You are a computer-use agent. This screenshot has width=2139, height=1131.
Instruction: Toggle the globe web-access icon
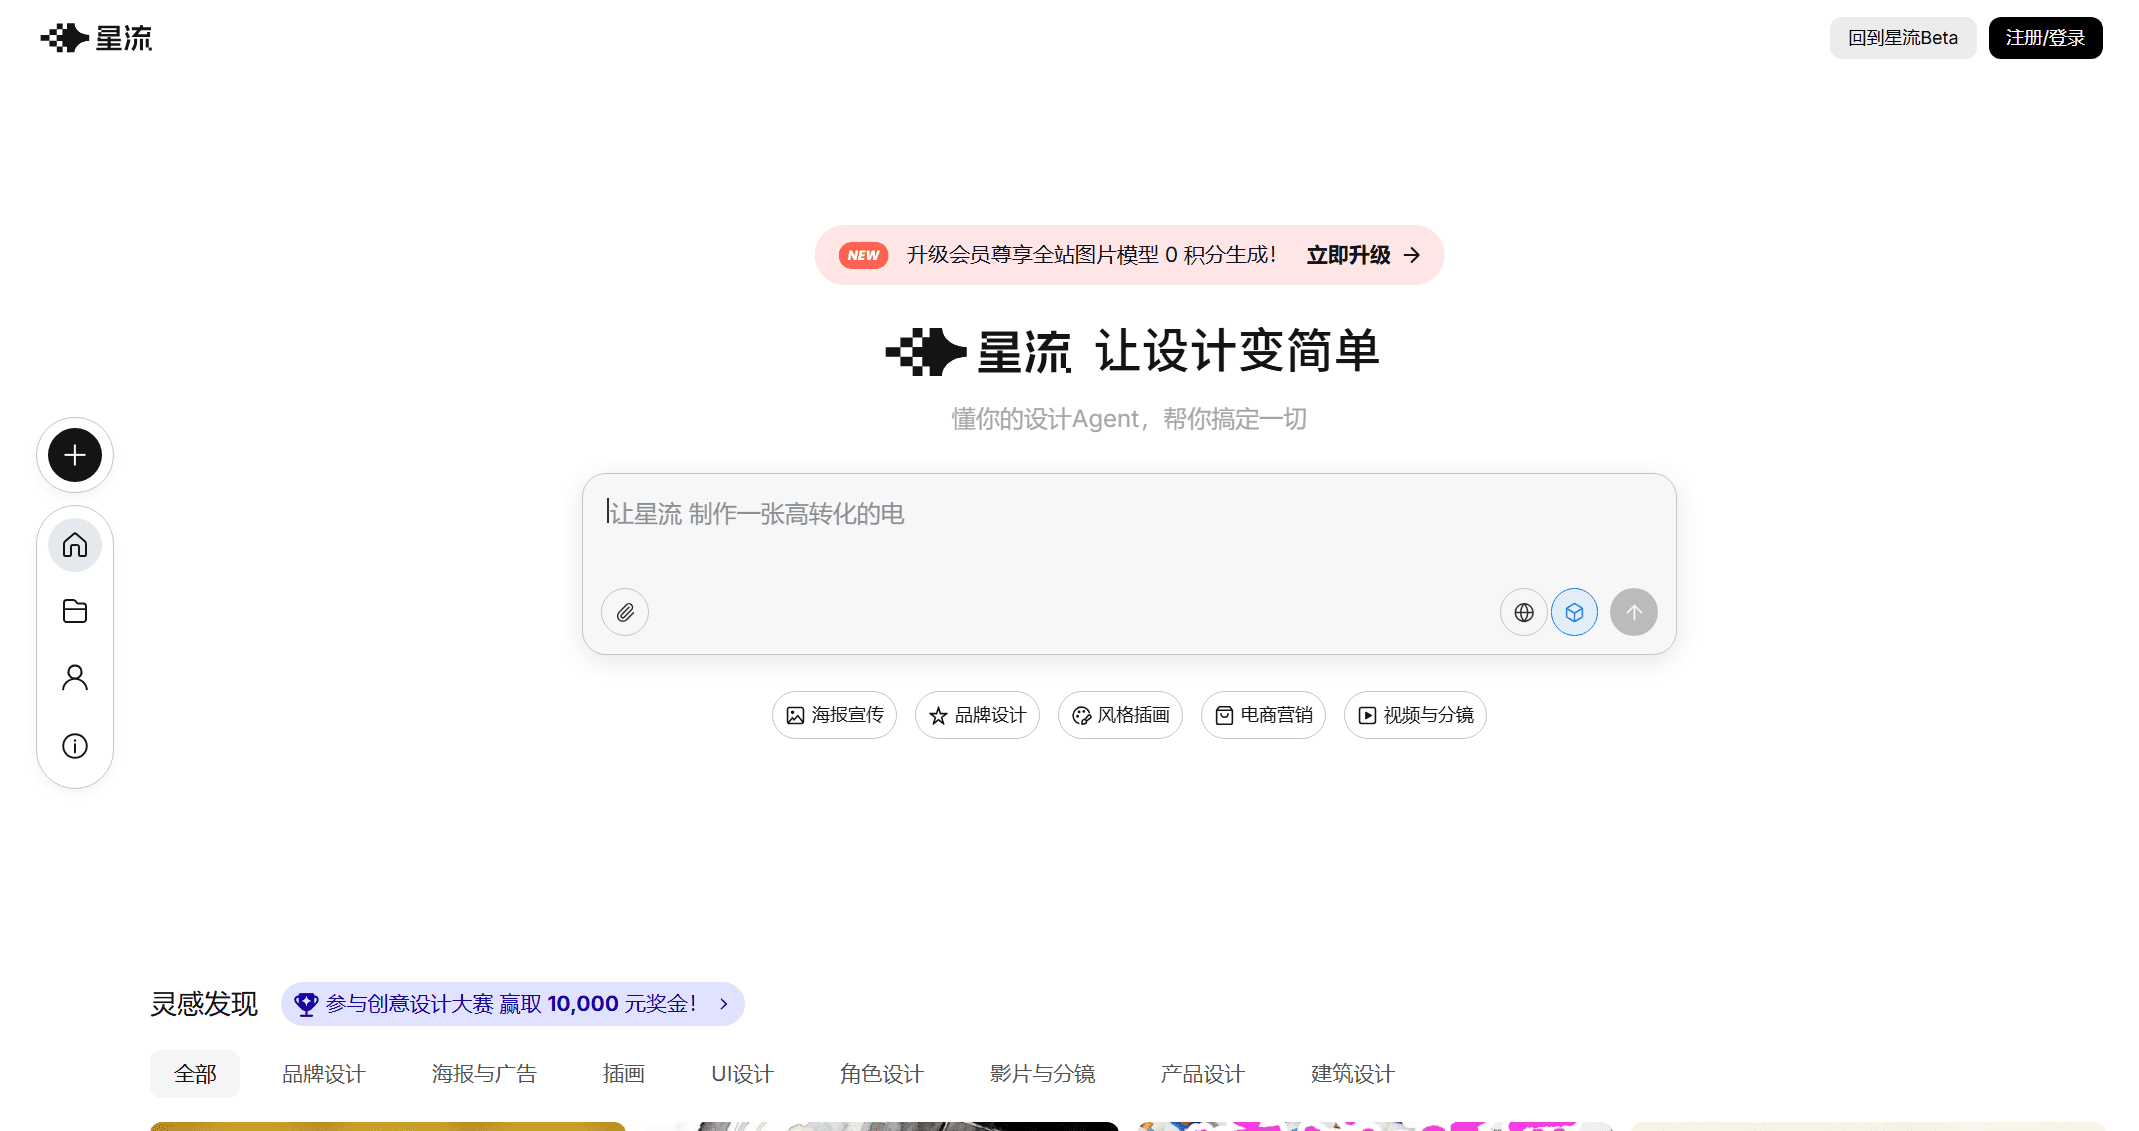coord(1523,612)
